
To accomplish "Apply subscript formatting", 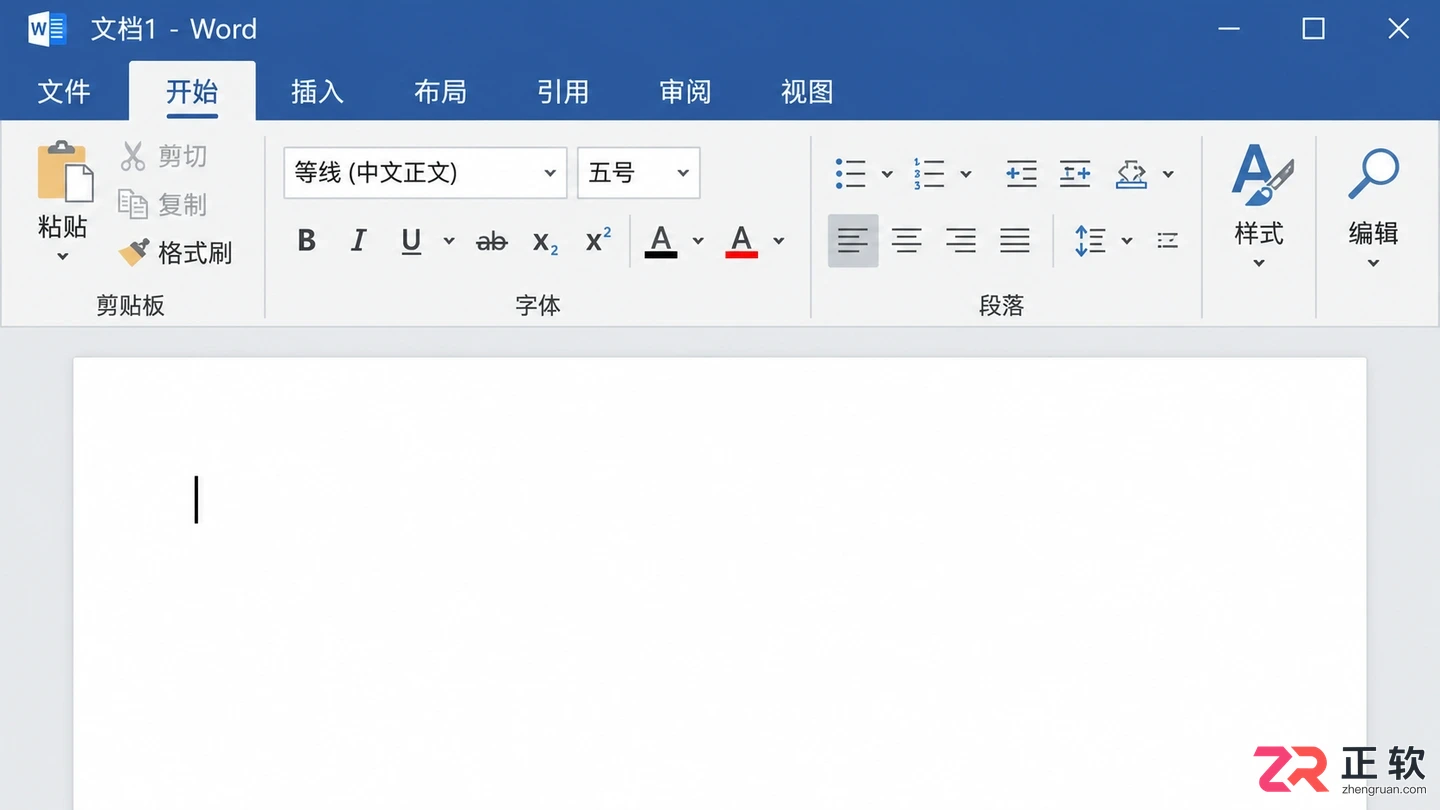I will (x=545, y=241).
